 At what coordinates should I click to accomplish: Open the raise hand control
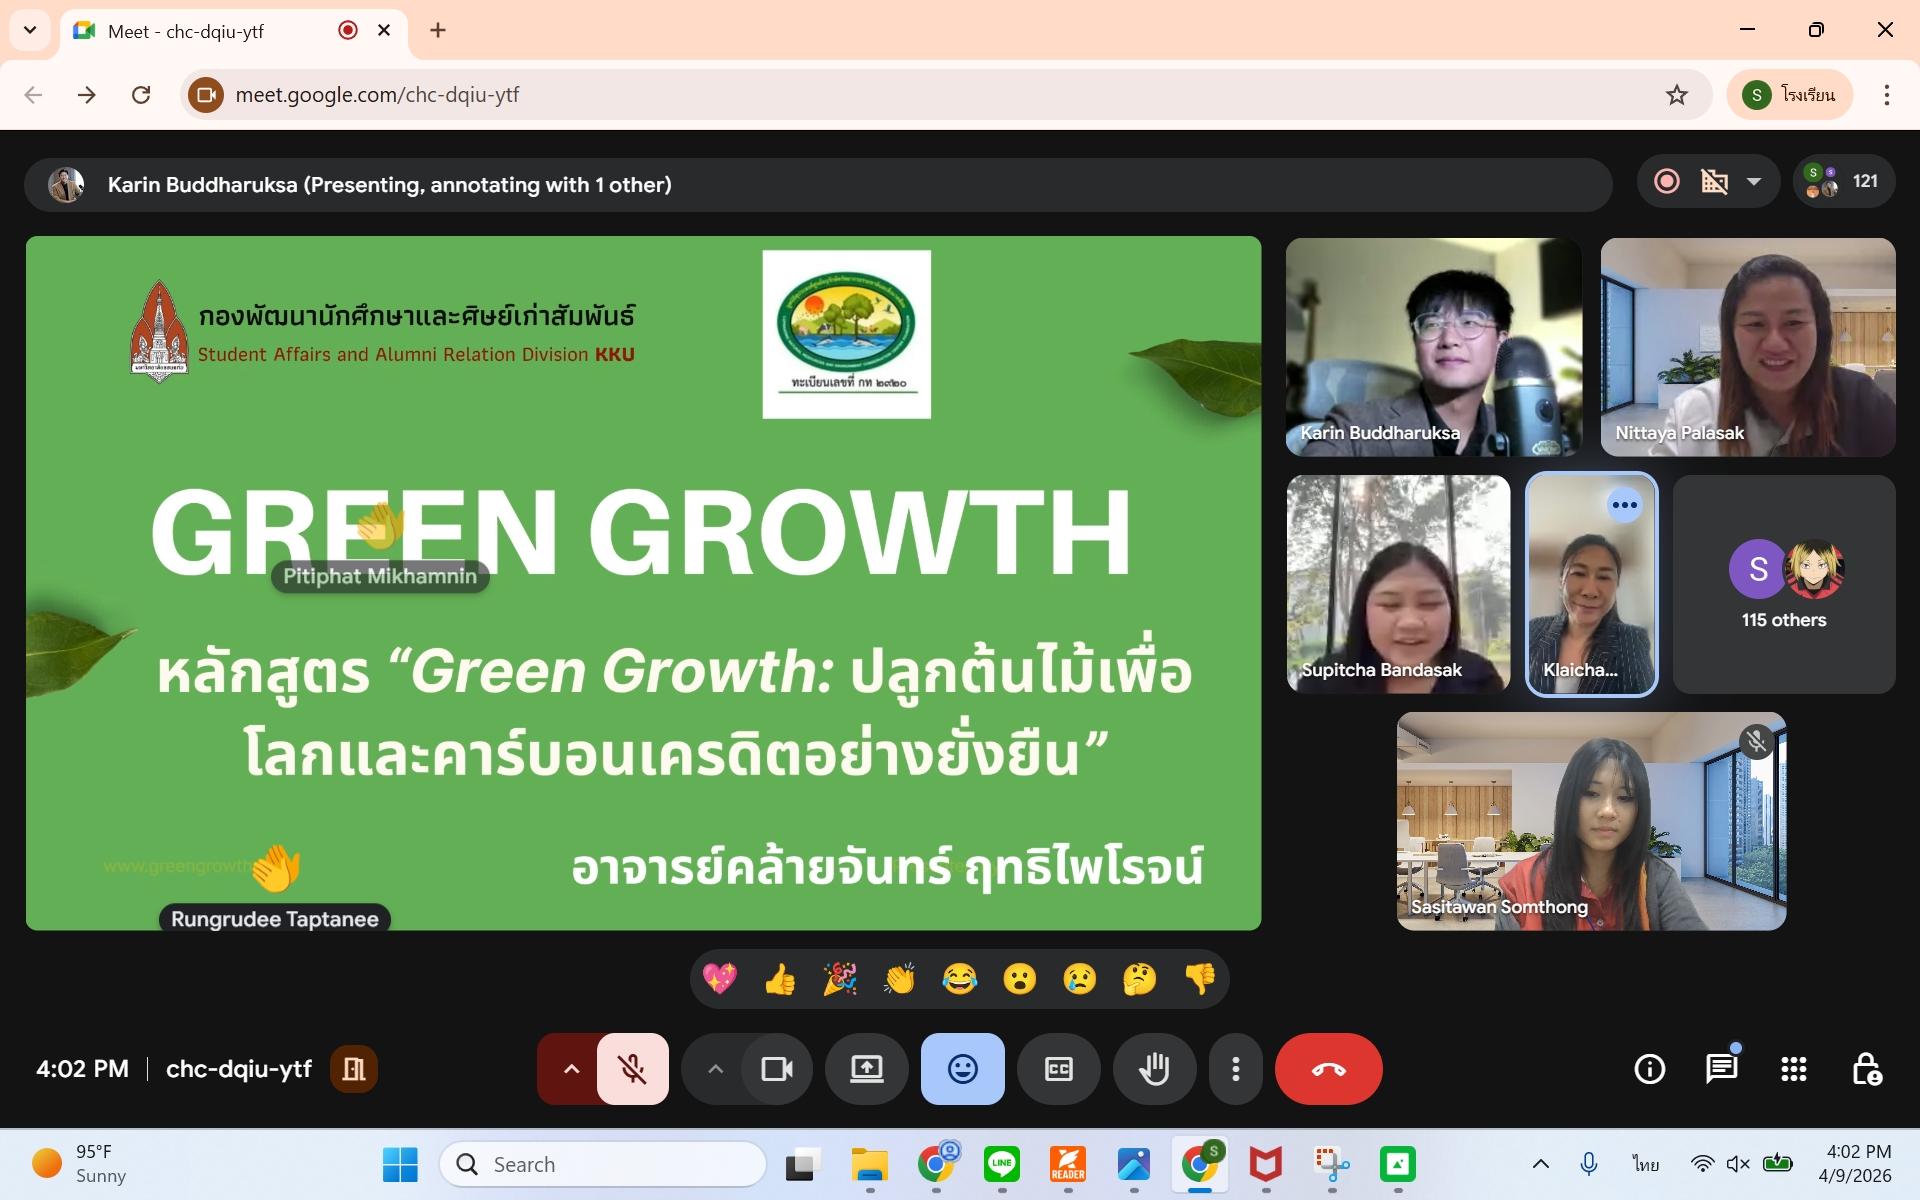(x=1154, y=1069)
